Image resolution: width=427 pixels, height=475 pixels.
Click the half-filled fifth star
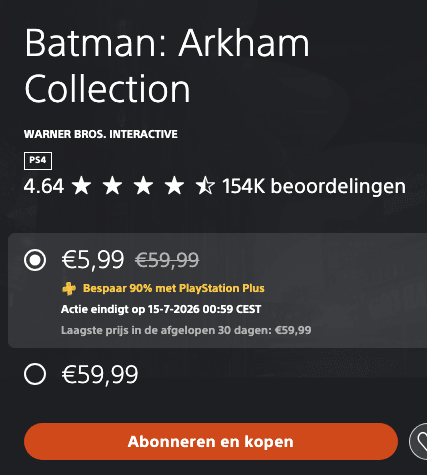click(x=205, y=186)
